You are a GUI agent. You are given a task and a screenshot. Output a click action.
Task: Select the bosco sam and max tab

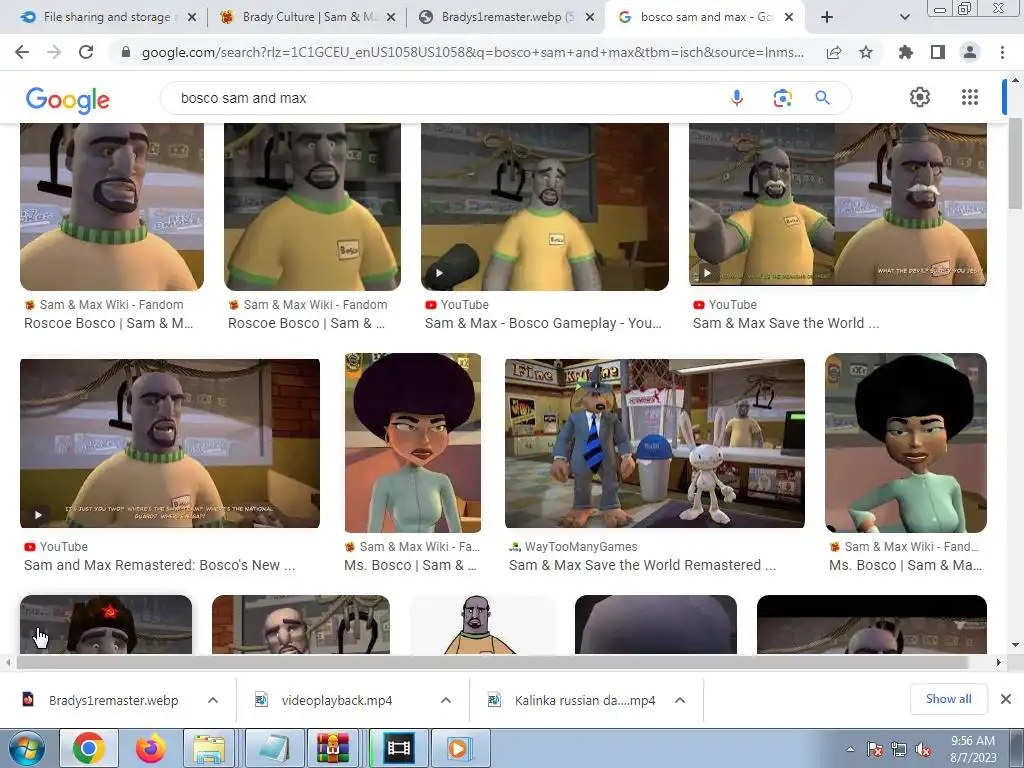pos(705,17)
